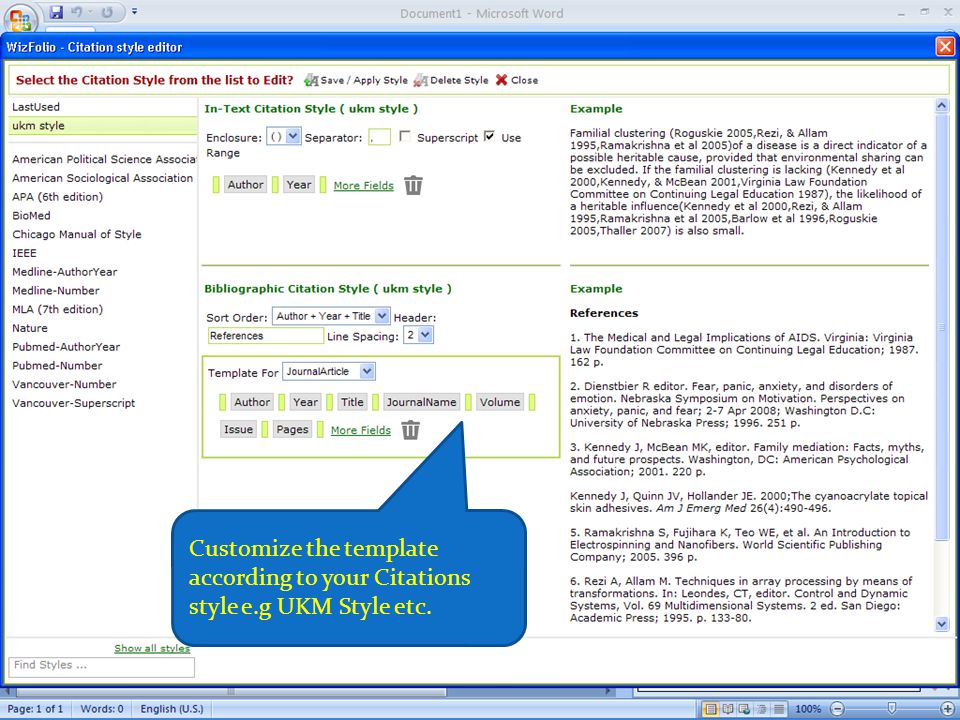The width and height of the screenshot is (960, 720).
Task: Switch to Full Screen Reading view icon
Action: pos(727,709)
